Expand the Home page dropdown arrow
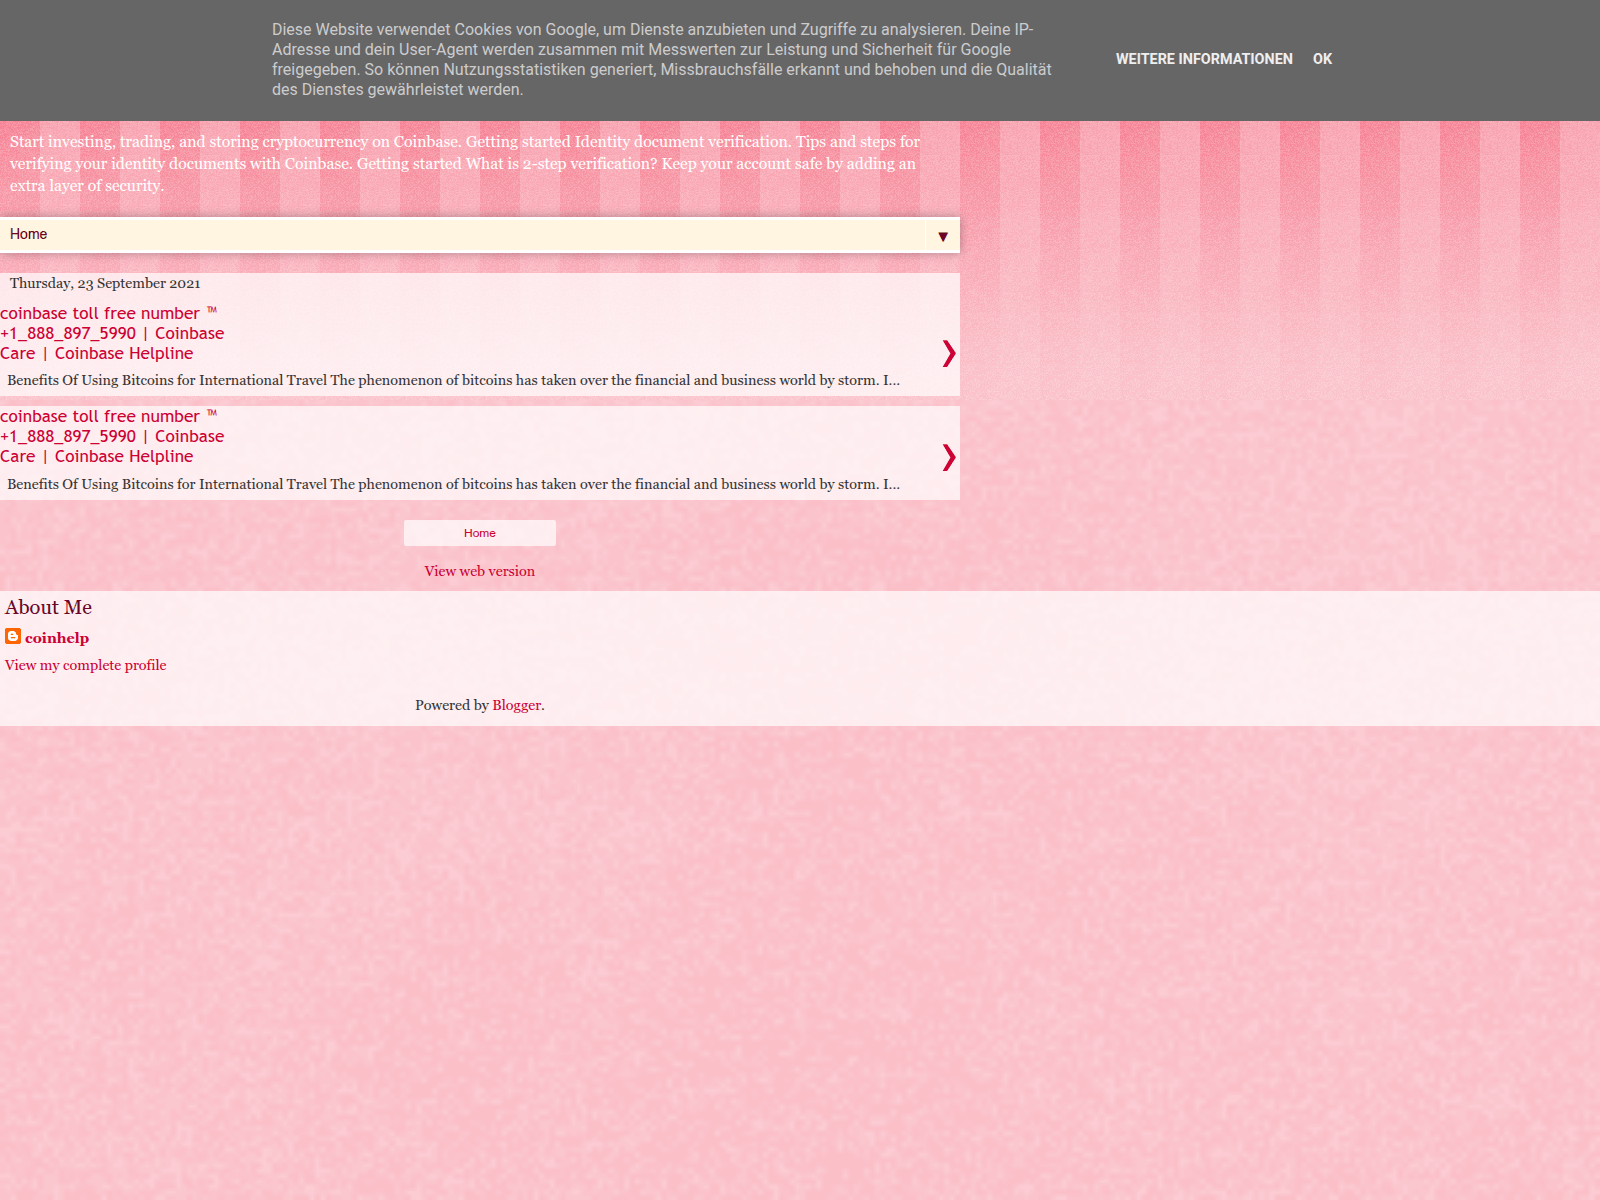The height and width of the screenshot is (1200, 1600). [942, 236]
